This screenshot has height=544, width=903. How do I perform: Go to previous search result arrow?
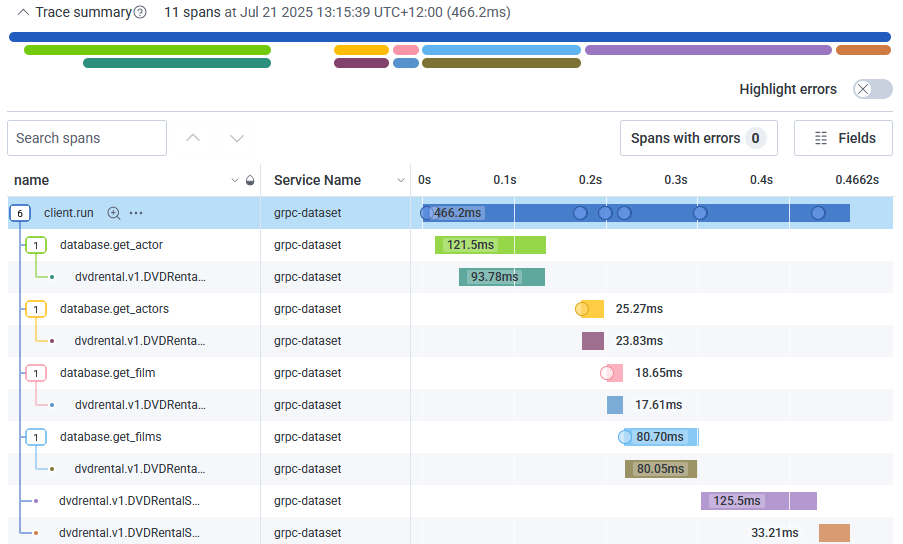(193, 138)
